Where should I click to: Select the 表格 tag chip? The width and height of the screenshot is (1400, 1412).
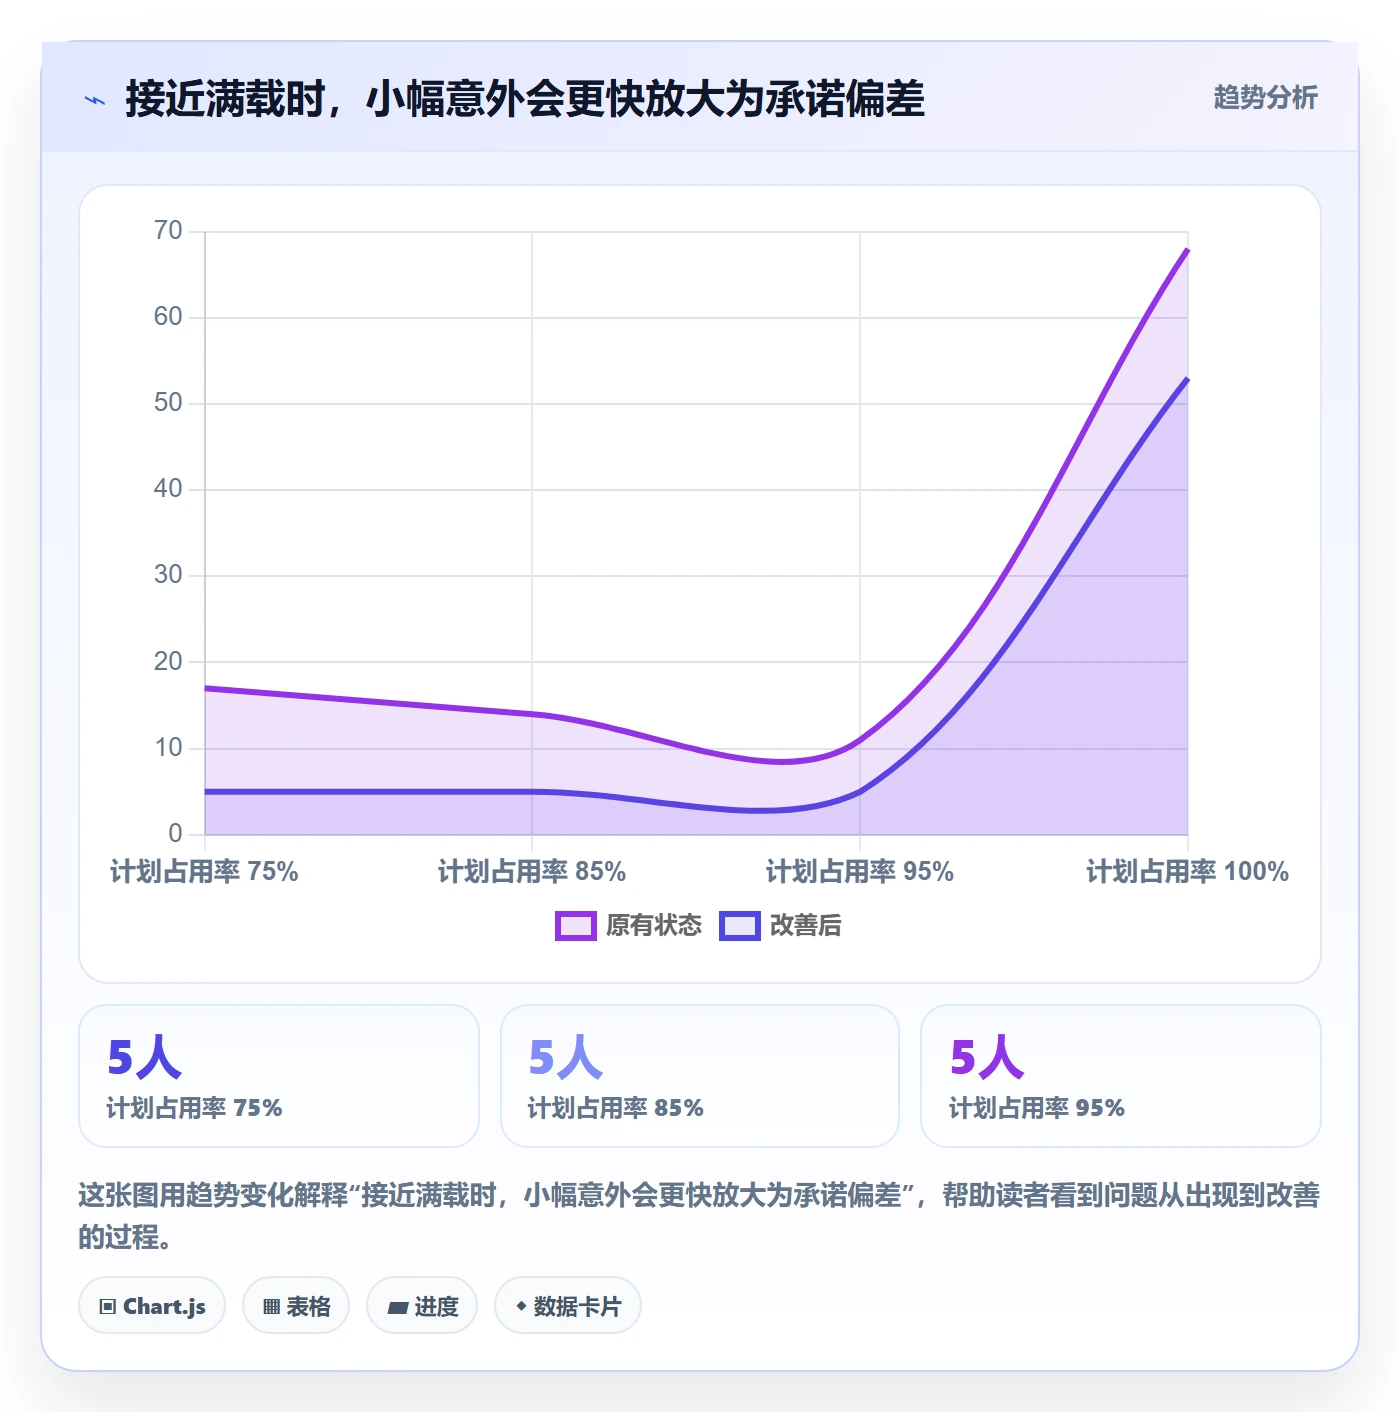point(296,1306)
